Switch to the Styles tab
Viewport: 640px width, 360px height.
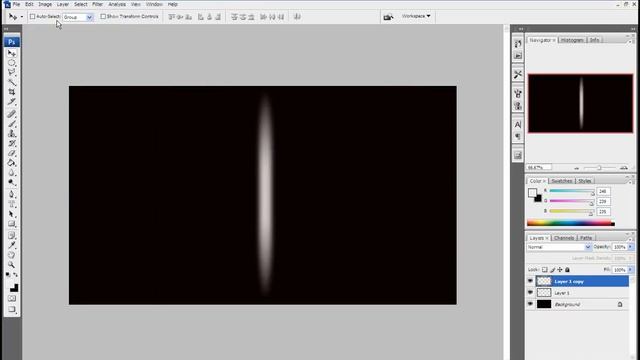[584, 181]
